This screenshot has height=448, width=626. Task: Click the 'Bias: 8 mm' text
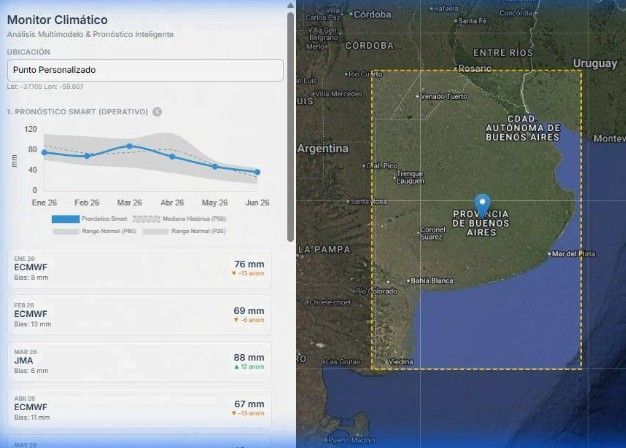click(x=31, y=278)
